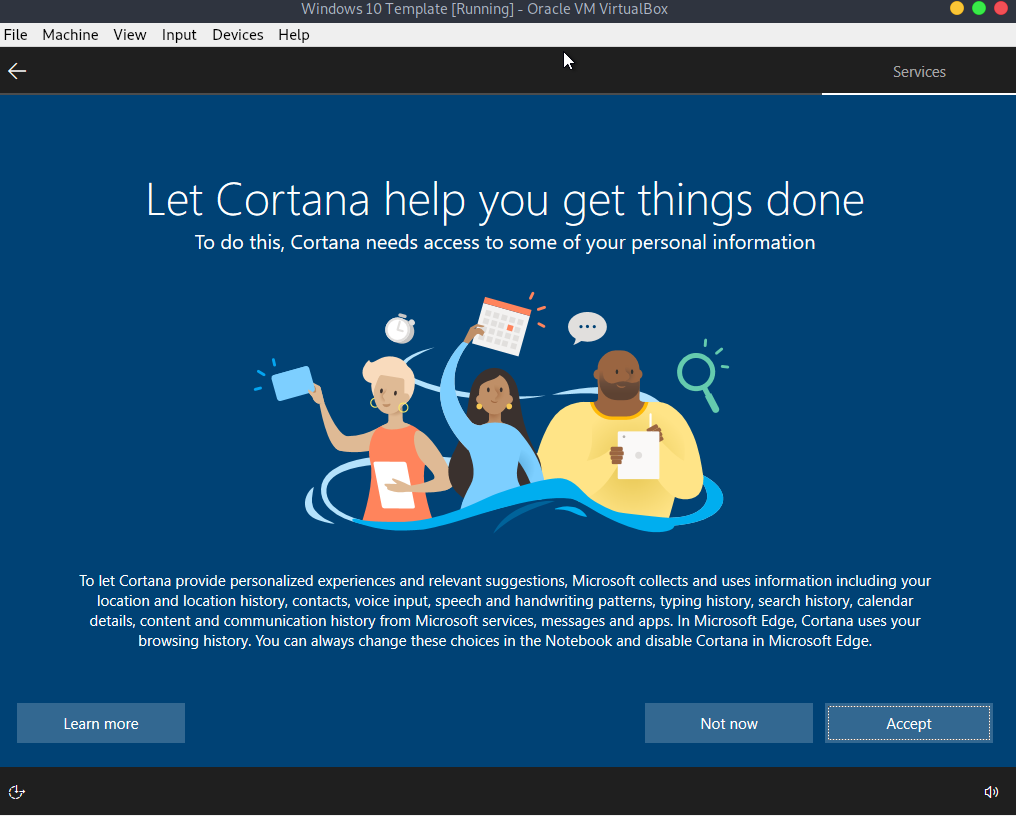Open the Input menu

tap(179, 35)
